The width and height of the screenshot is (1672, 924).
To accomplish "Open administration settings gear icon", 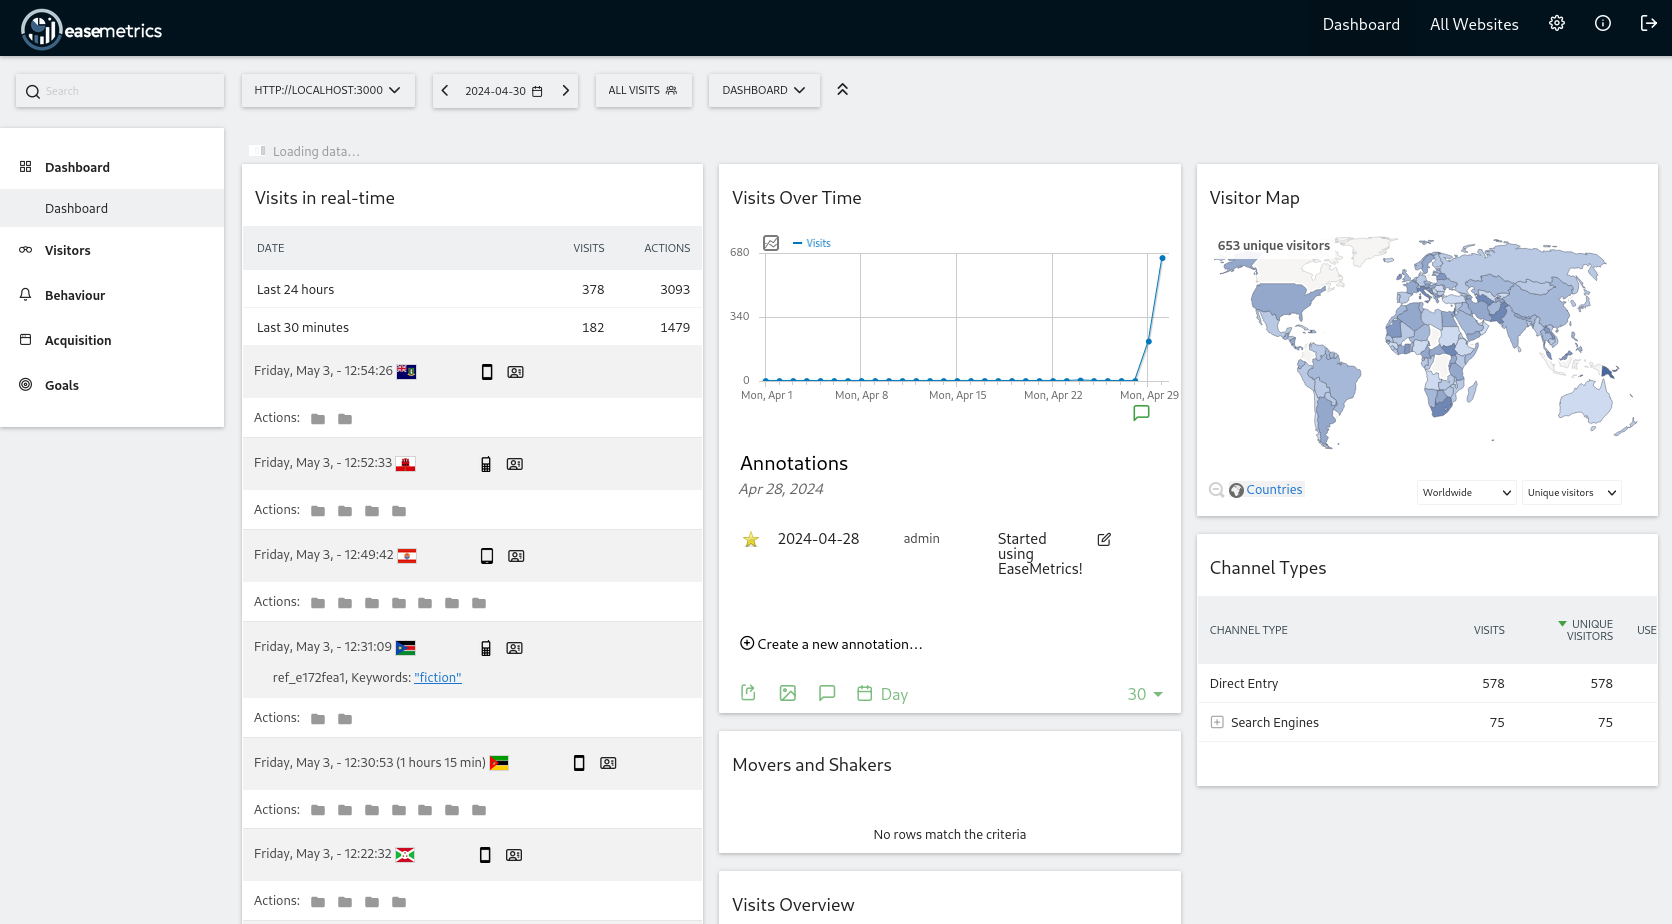I will click(1557, 23).
